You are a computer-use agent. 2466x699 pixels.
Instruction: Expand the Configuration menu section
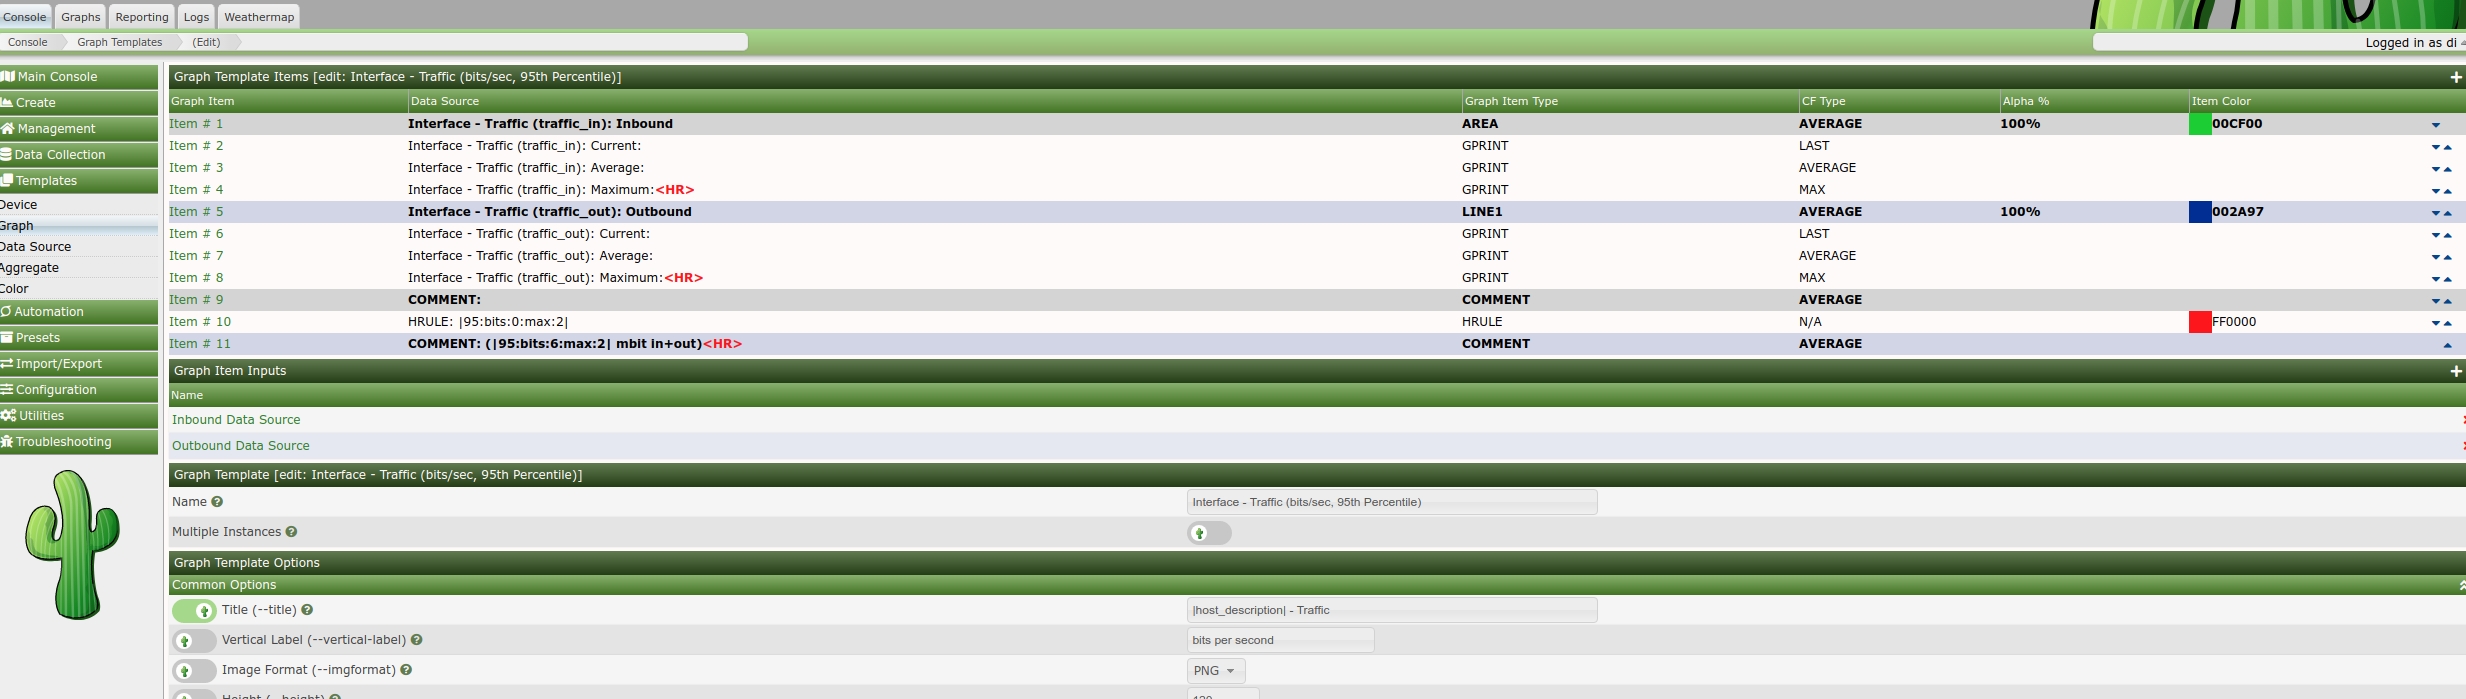click(x=79, y=390)
